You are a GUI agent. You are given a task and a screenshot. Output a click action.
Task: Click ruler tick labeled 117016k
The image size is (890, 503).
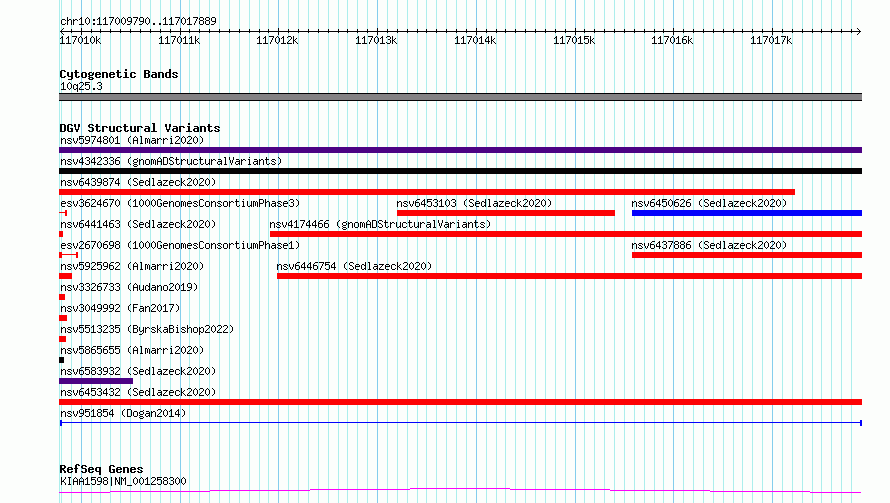(x=672, y=40)
